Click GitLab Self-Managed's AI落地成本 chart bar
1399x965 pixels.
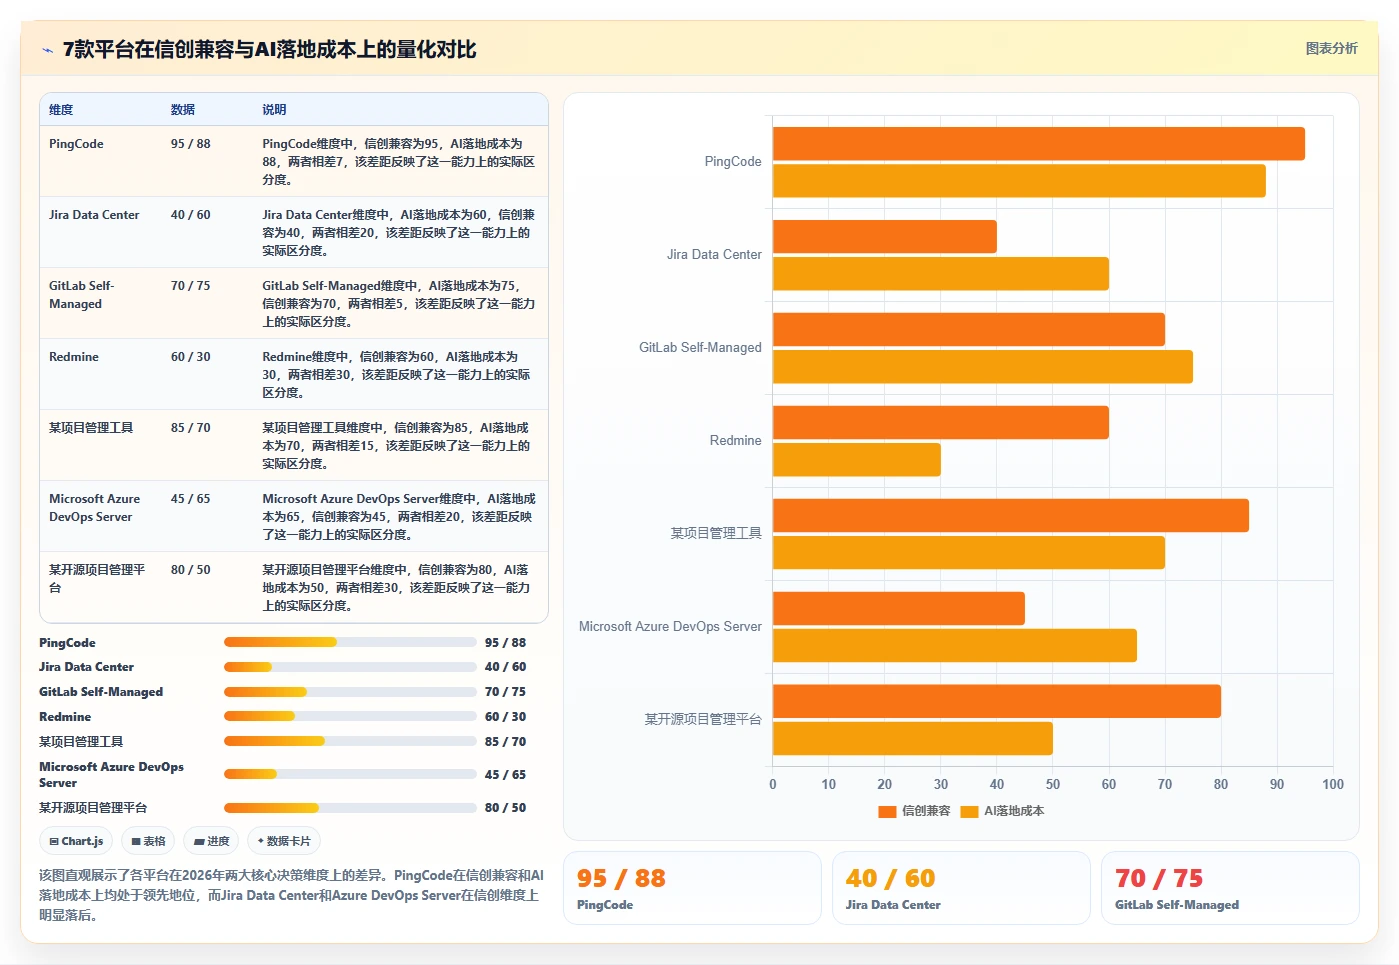983,367
